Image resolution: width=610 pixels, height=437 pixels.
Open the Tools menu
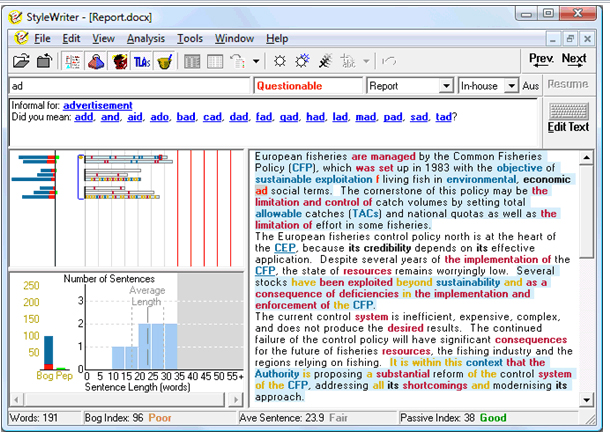click(190, 38)
